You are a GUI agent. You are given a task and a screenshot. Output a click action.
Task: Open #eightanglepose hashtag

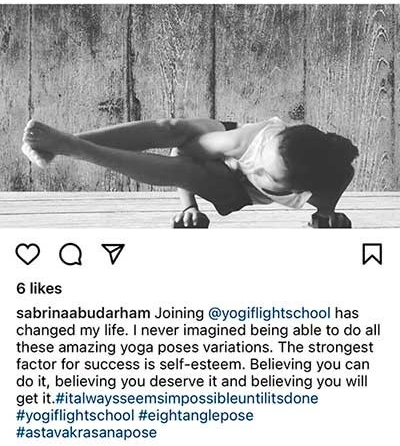(196, 416)
